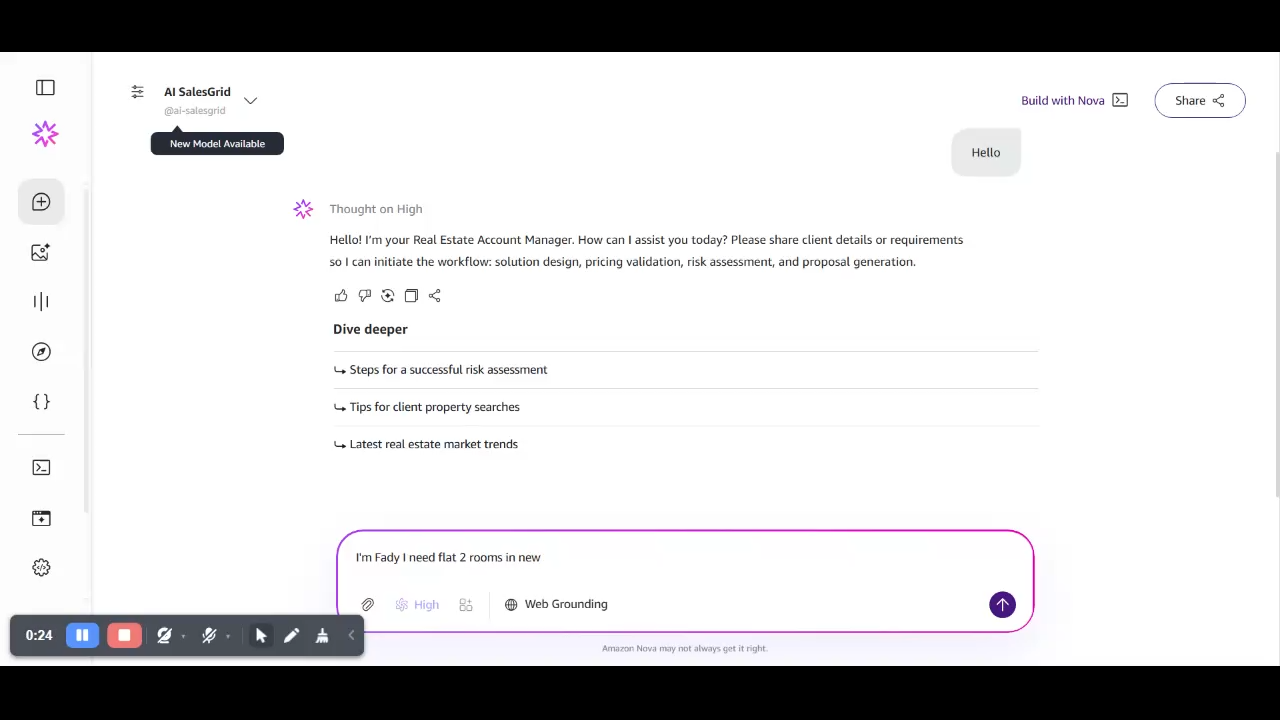Select 'Tips for client property searches'

click(x=685, y=407)
